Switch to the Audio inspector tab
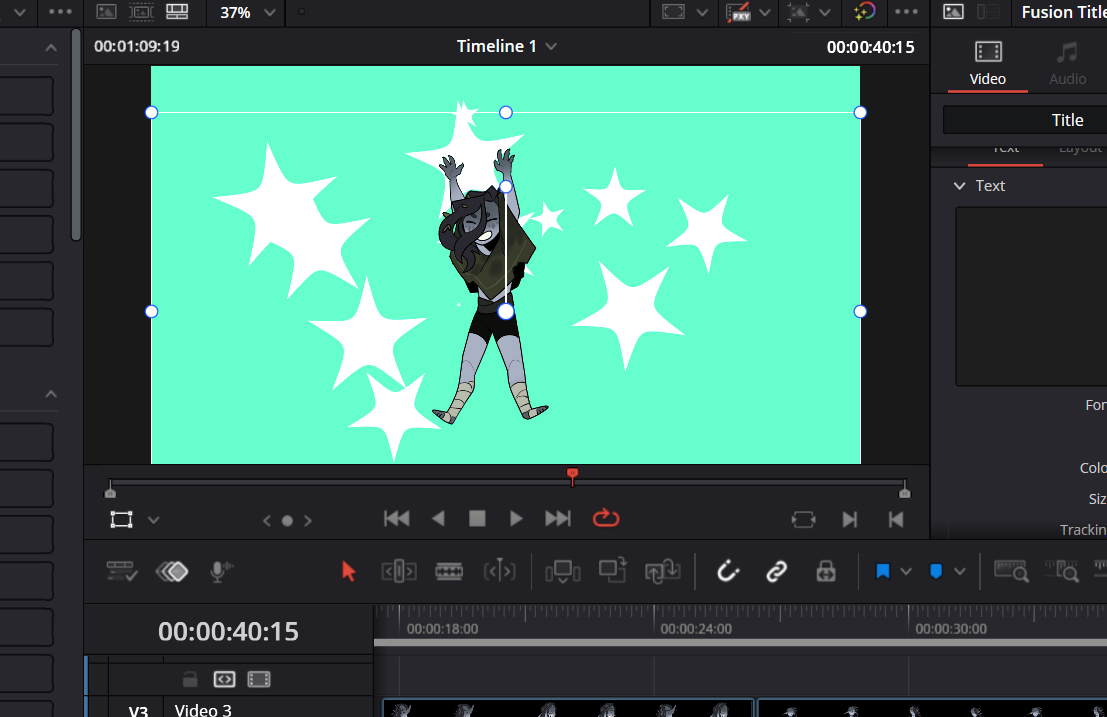 1068,62
